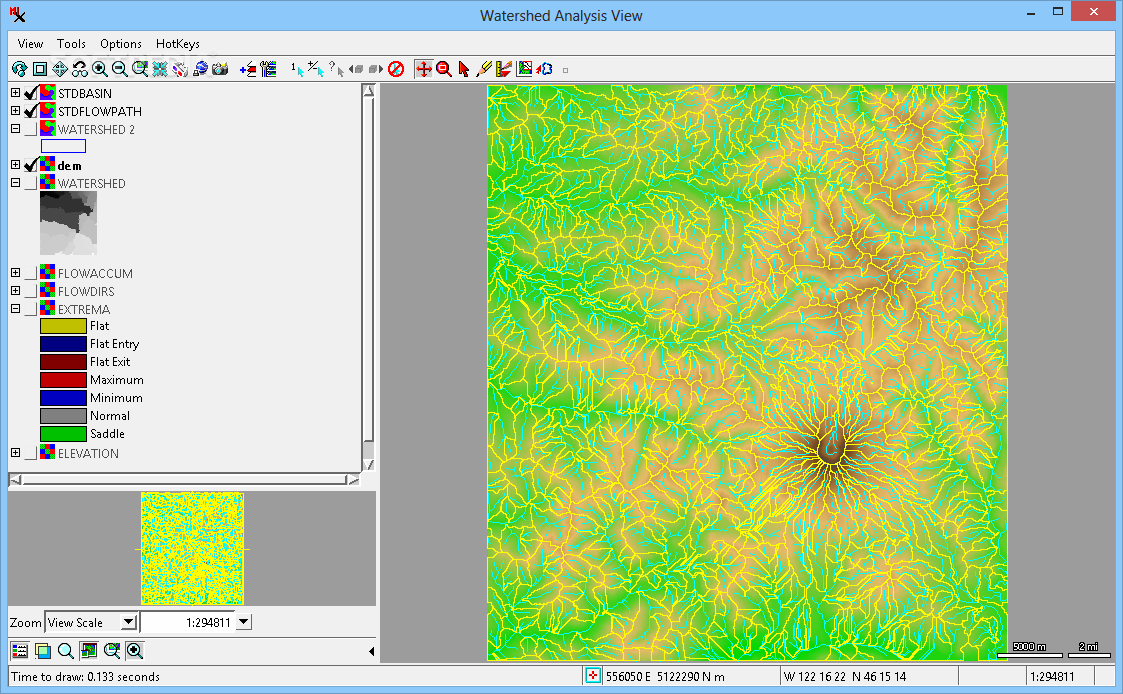This screenshot has height=694, width=1123.
Task: Click the layer list scroll-up arrow
Action: [368, 91]
